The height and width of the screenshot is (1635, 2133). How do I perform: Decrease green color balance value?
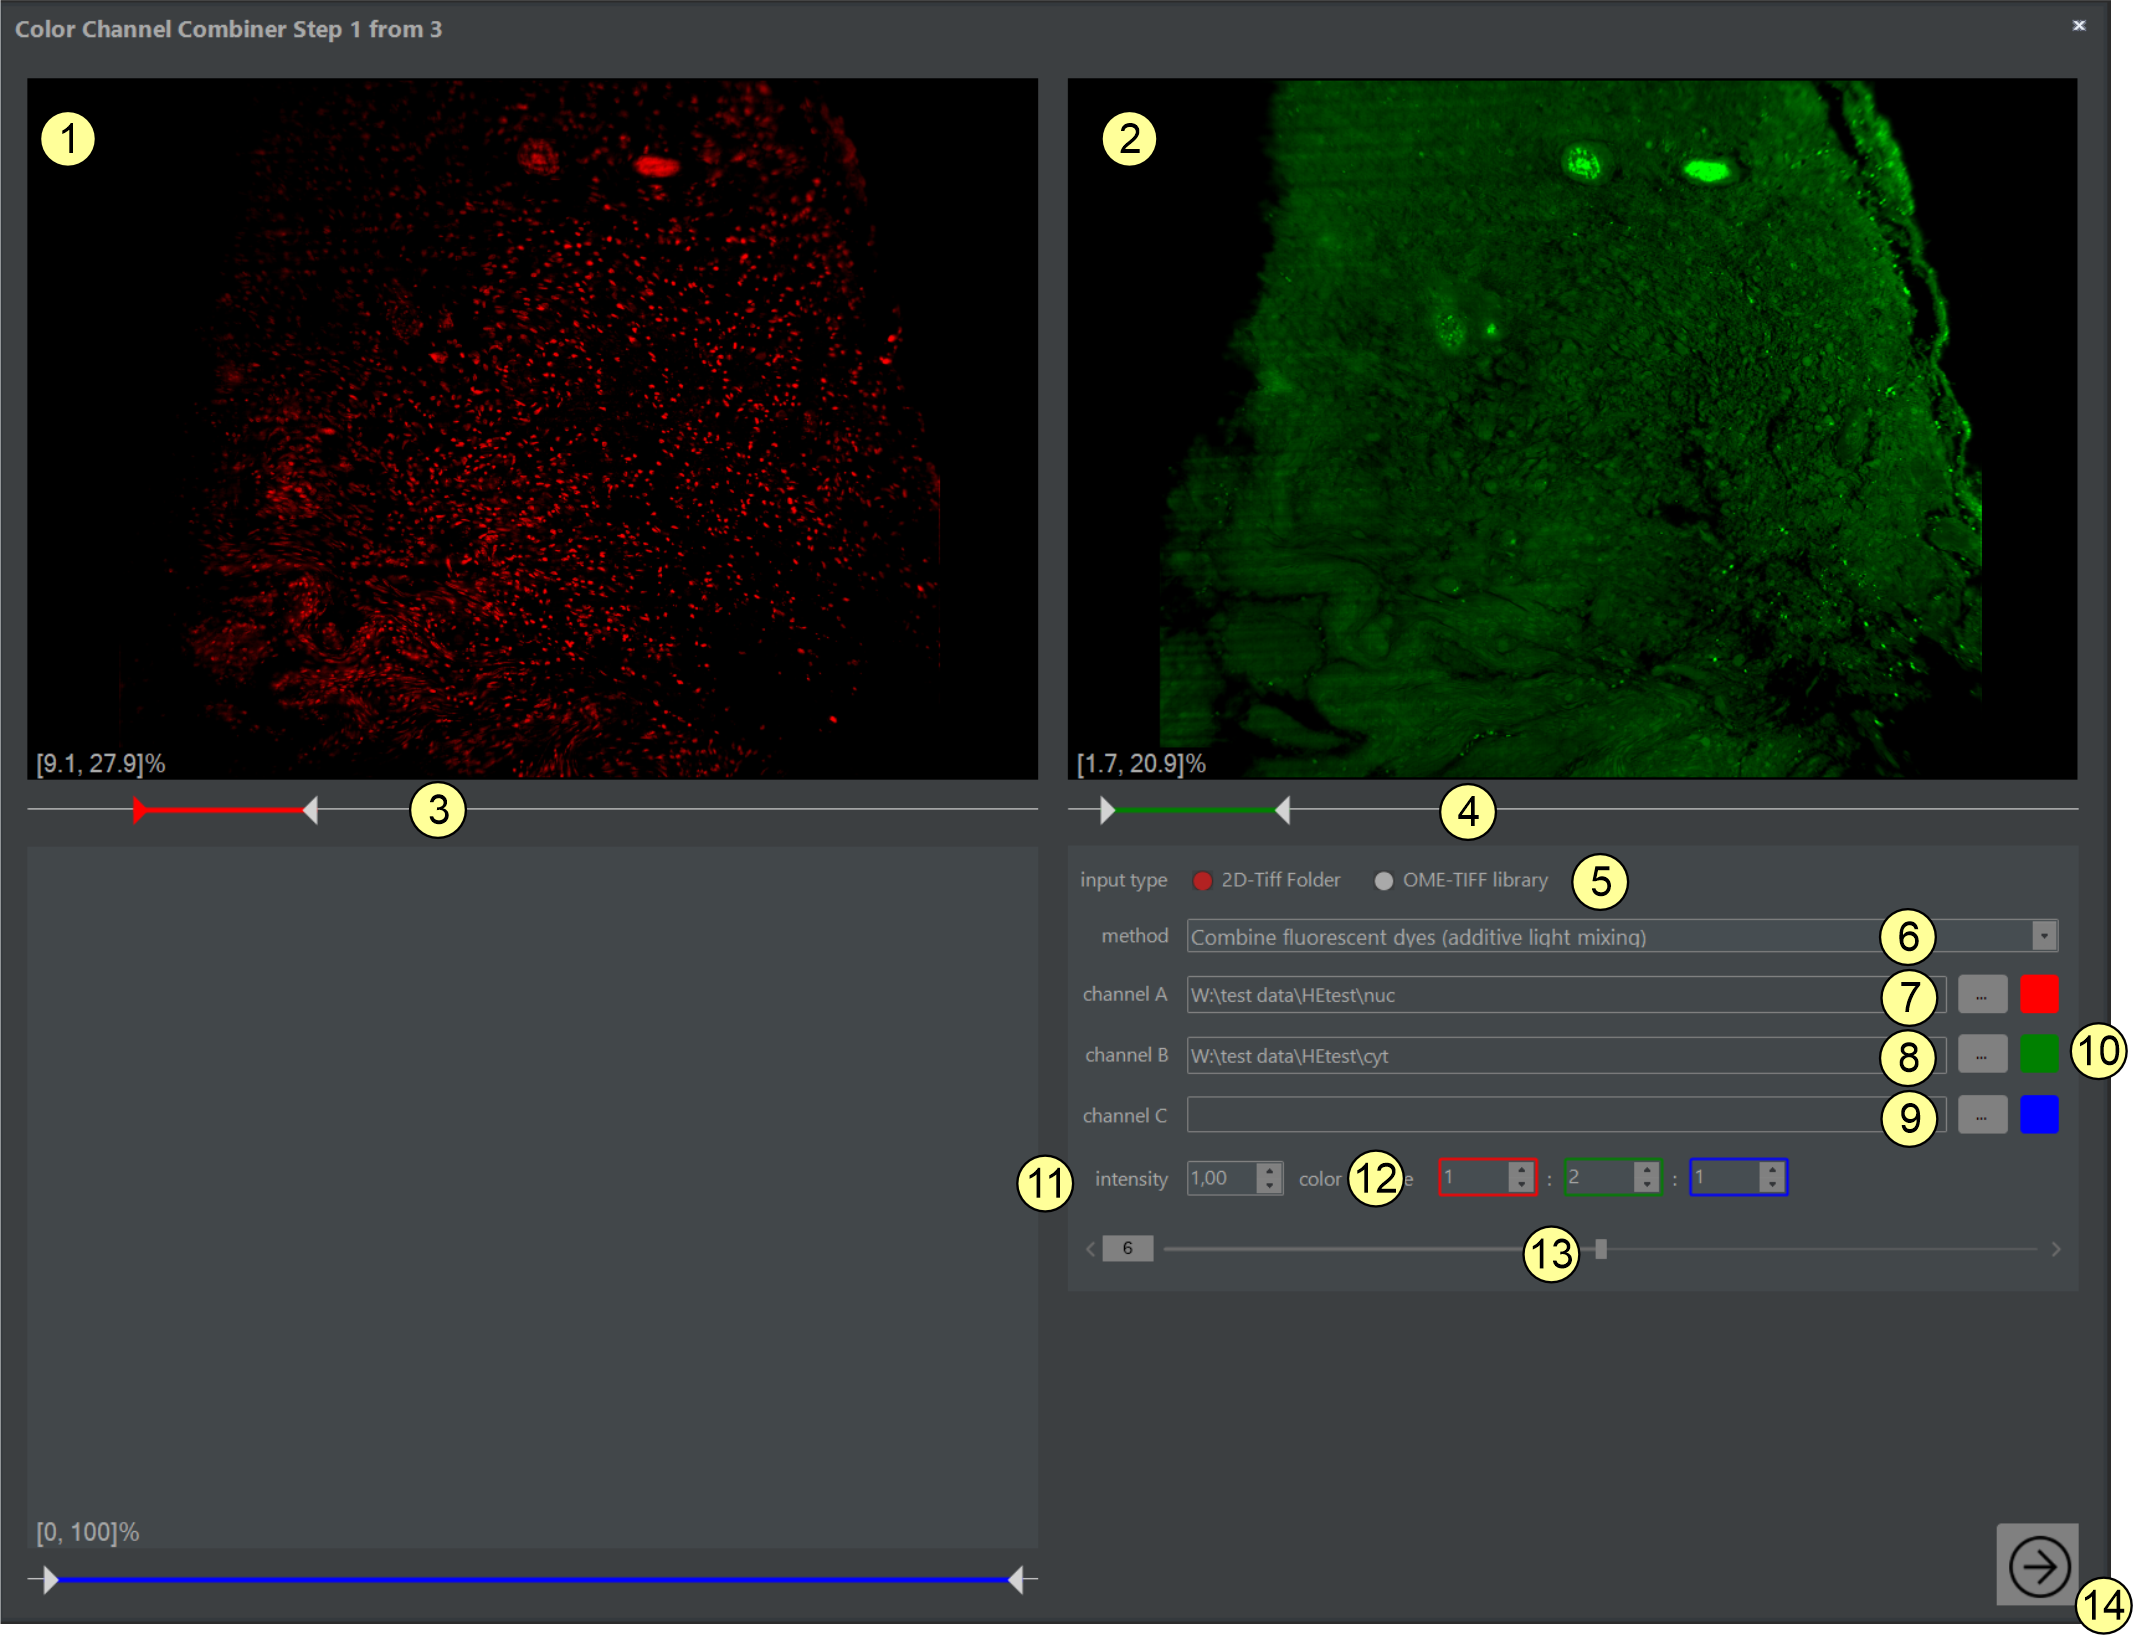point(1646,1185)
